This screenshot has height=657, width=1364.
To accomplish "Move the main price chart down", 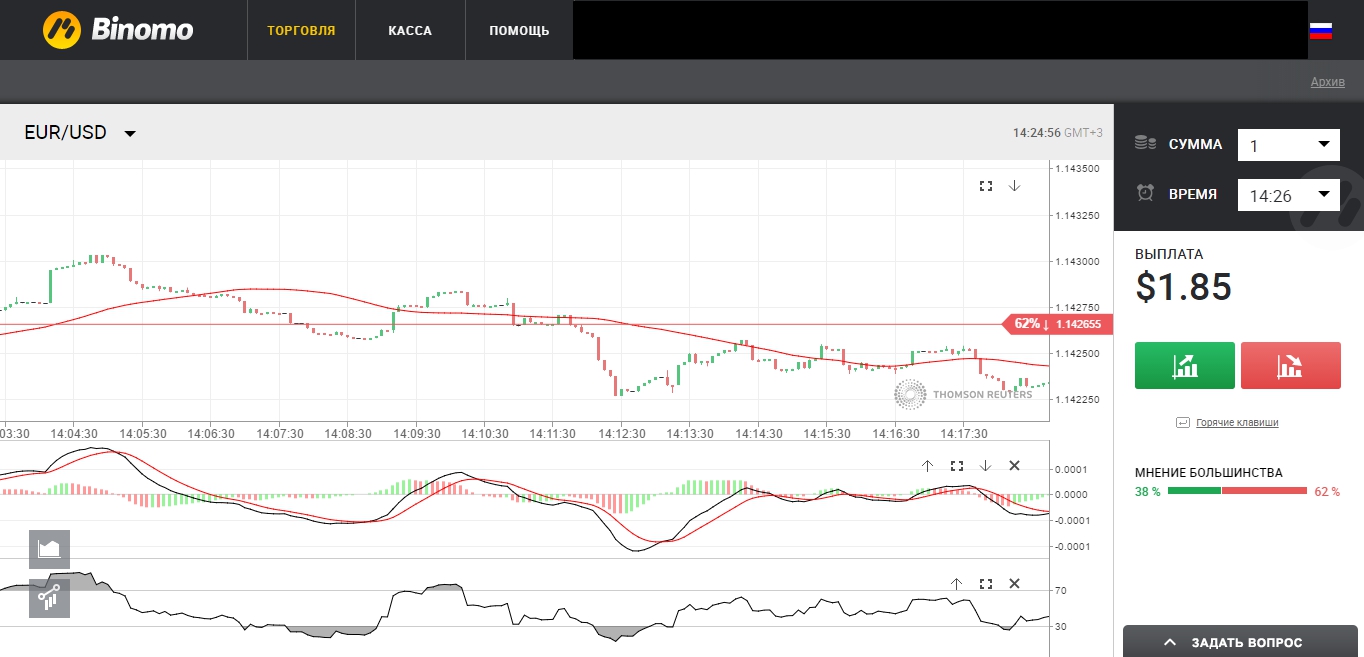I will (x=1014, y=186).
